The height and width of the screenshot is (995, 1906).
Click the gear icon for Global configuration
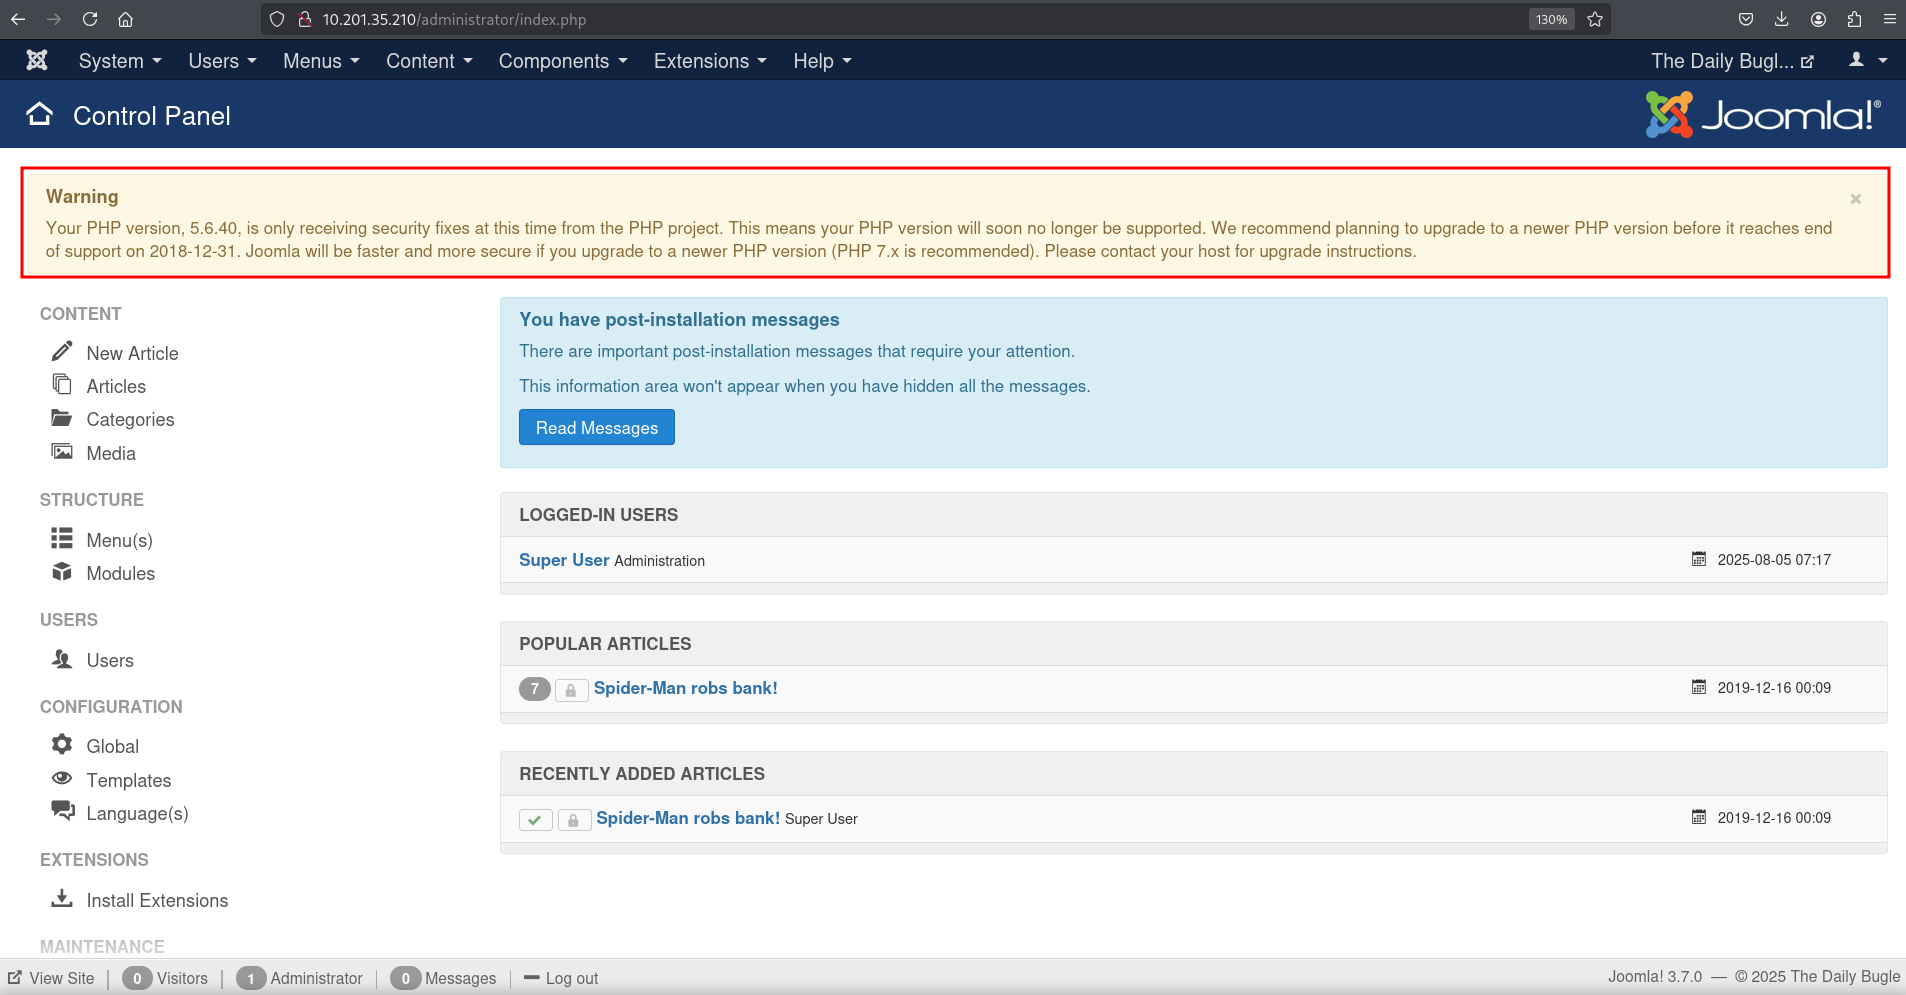pyautogui.click(x=62, y=745)
